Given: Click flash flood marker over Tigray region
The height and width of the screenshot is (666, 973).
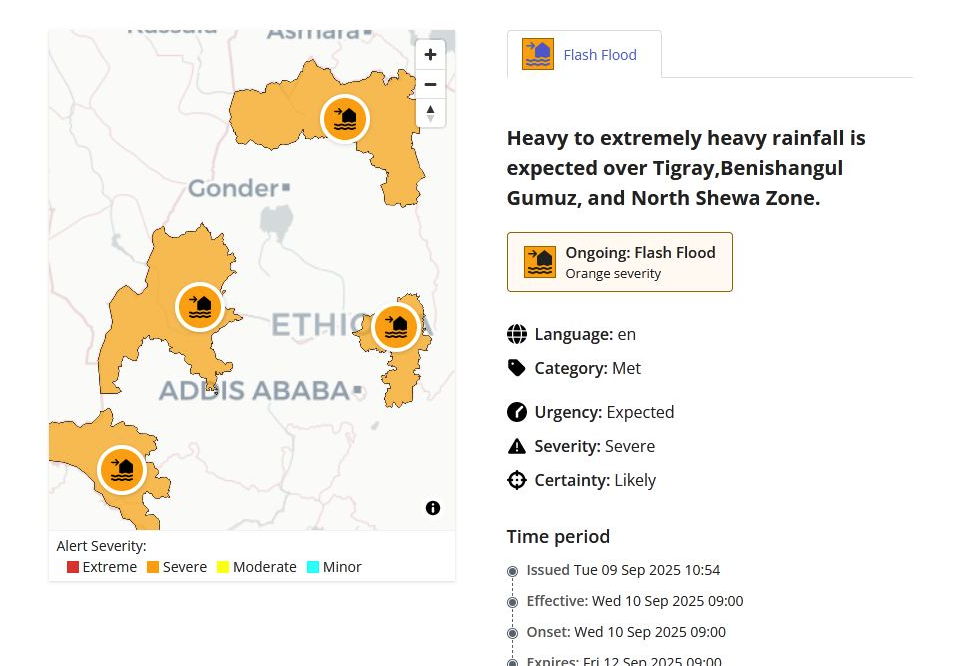Looking at the screenshot, I should (x=345, y=120).
